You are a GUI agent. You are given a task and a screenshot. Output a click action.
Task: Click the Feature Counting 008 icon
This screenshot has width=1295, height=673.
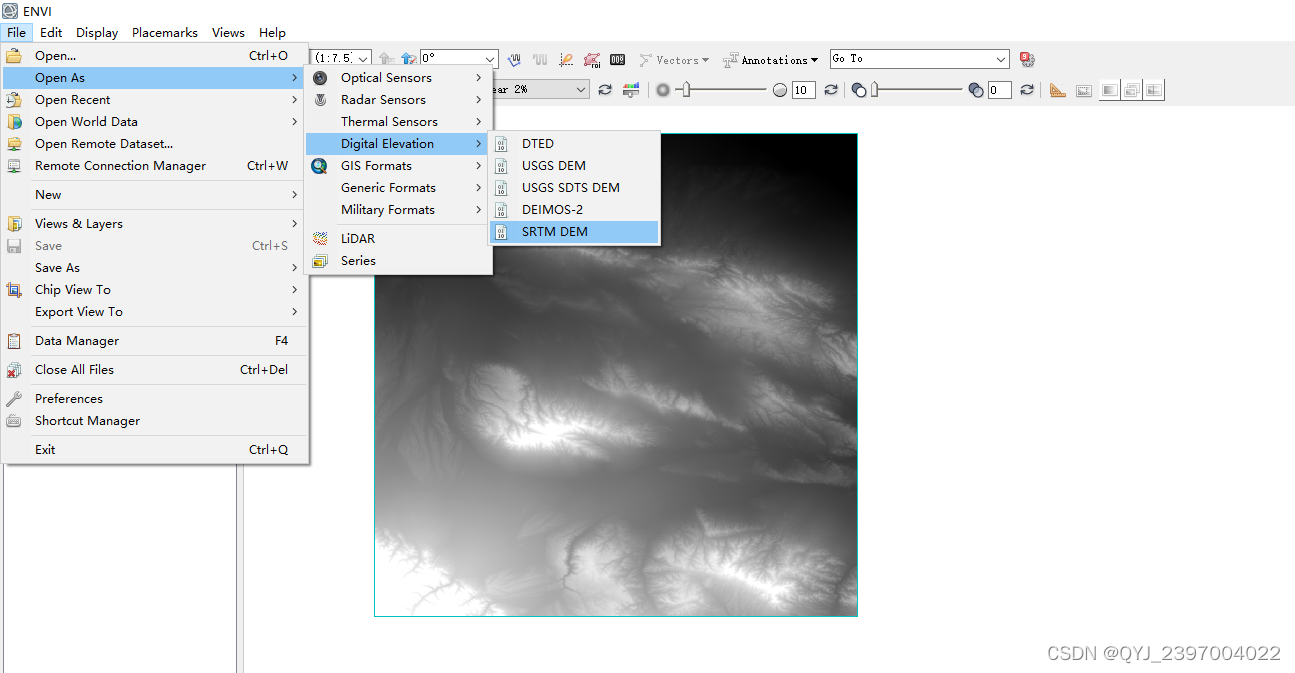[618, 60]
